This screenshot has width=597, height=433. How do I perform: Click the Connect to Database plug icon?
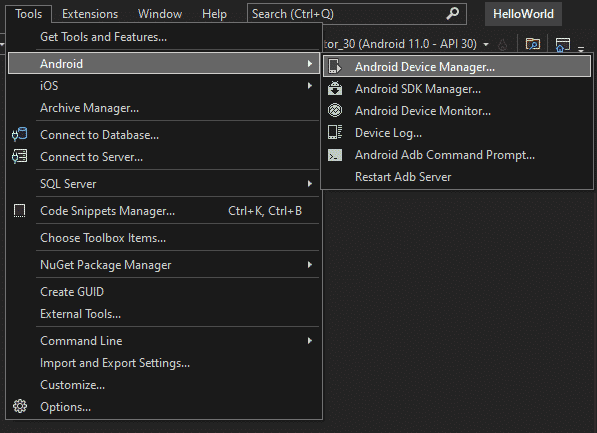[x=19, y=134]
